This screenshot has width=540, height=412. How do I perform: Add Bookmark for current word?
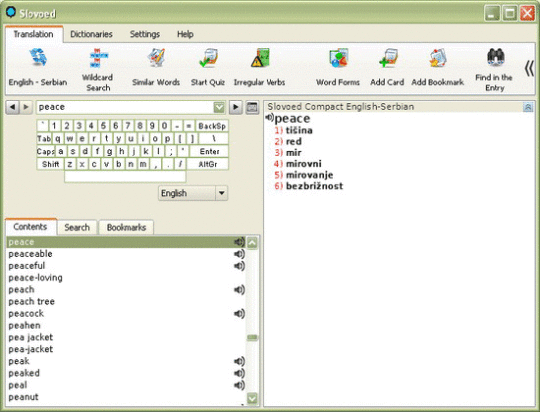(437, 58)
